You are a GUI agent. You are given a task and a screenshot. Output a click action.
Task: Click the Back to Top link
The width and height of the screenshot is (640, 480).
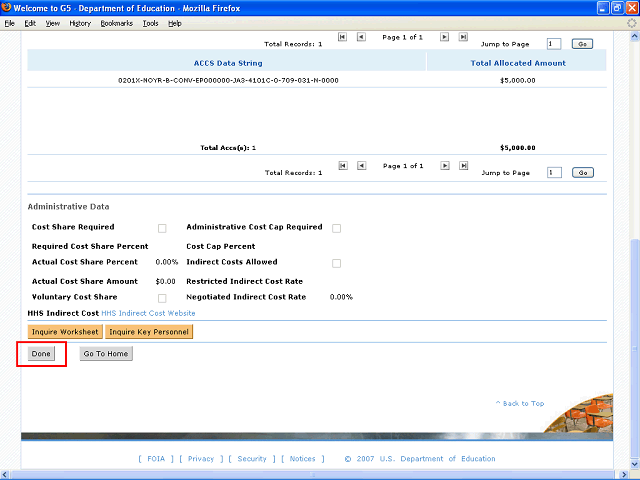(520, 403)
